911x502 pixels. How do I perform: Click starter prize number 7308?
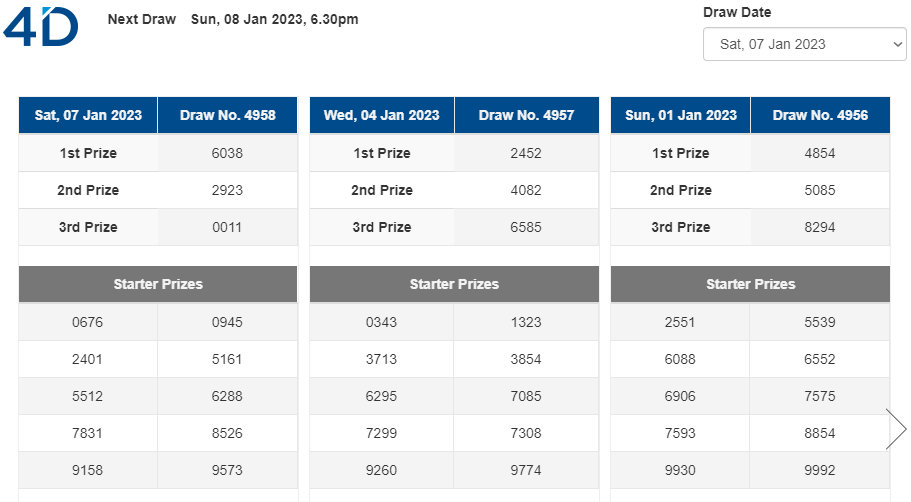pyautogui.click(x=526, y=433)
